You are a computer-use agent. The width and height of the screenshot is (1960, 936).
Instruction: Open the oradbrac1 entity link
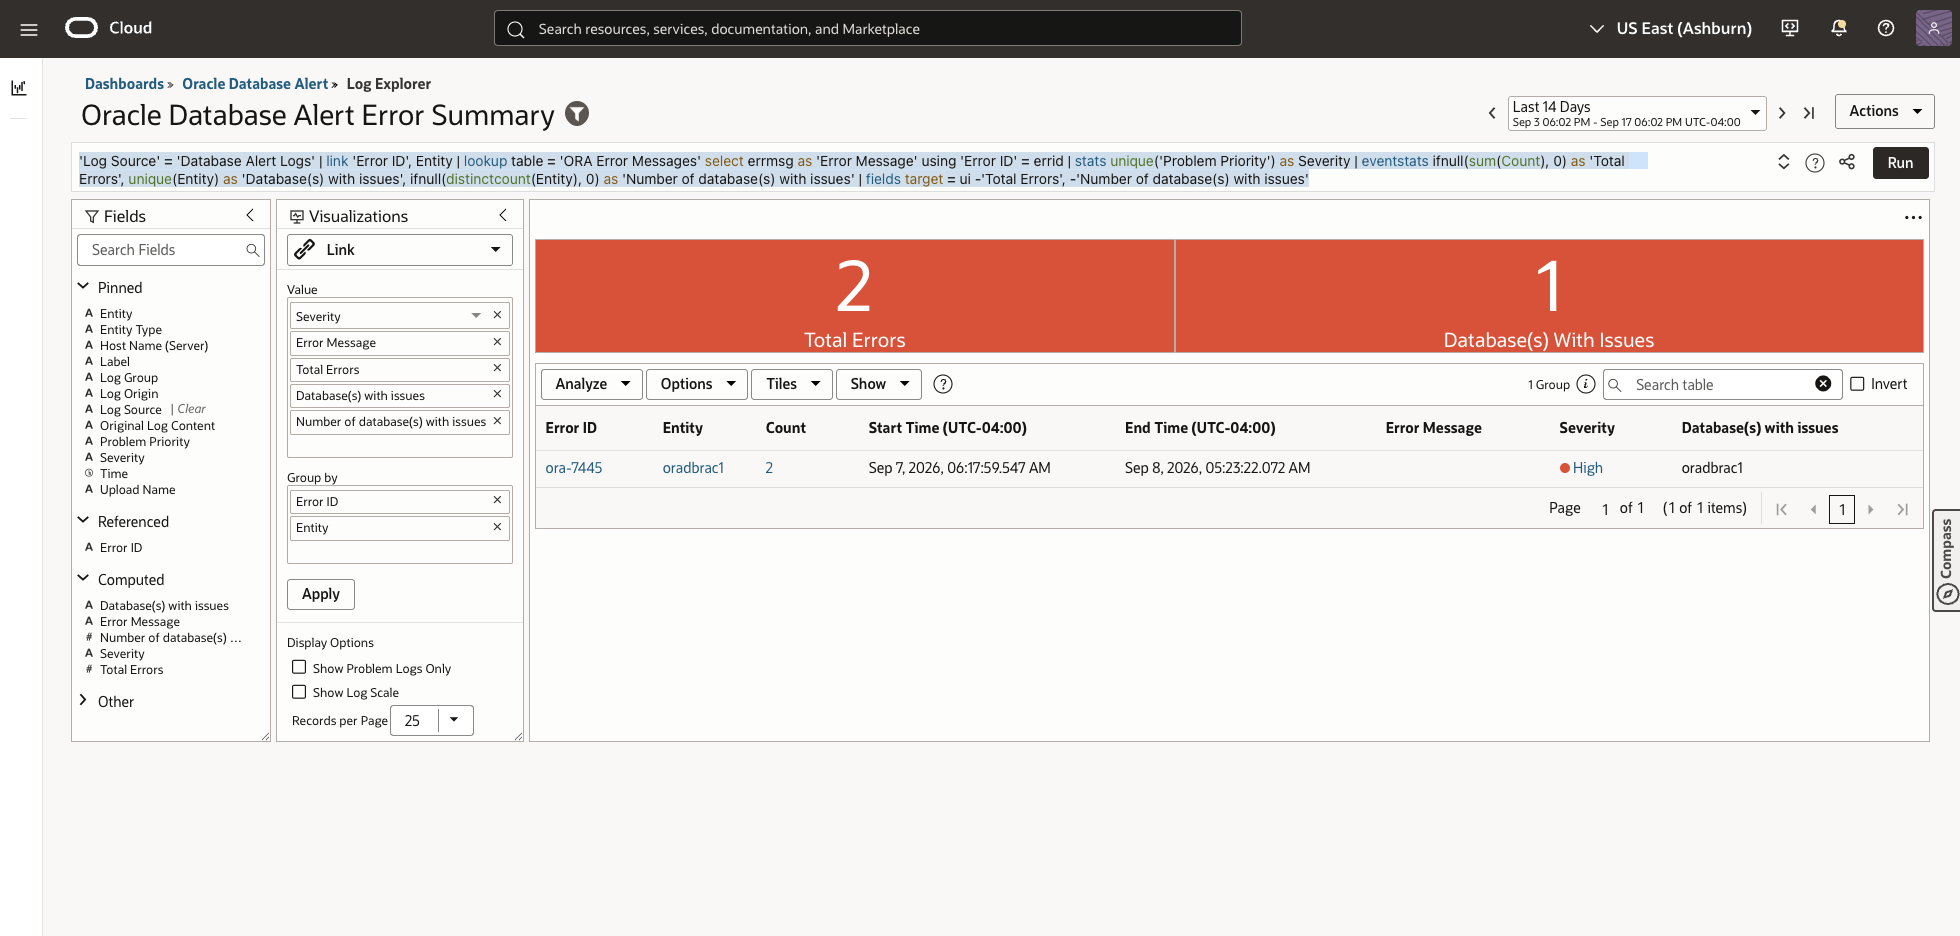[x=693, y=468]
